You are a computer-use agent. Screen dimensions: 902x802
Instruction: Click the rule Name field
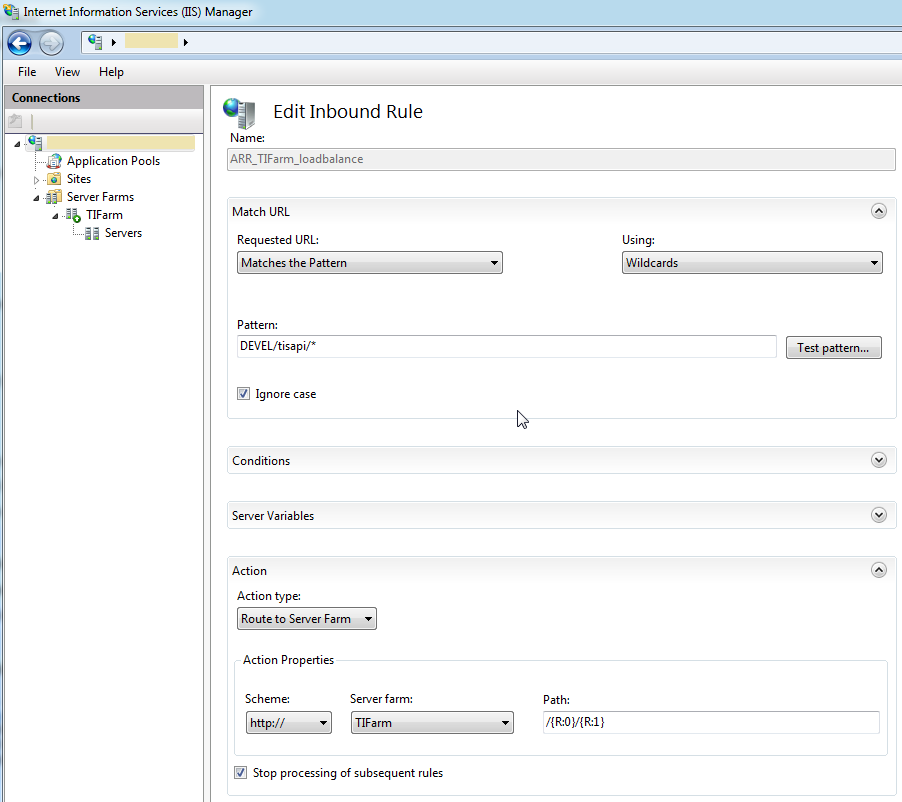point(561,159)
